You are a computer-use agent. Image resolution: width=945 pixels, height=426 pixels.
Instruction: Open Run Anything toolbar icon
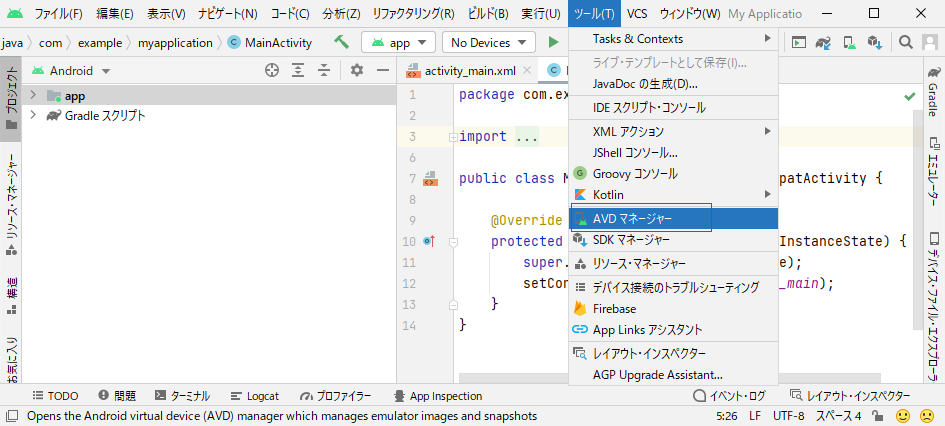(799, 42)
